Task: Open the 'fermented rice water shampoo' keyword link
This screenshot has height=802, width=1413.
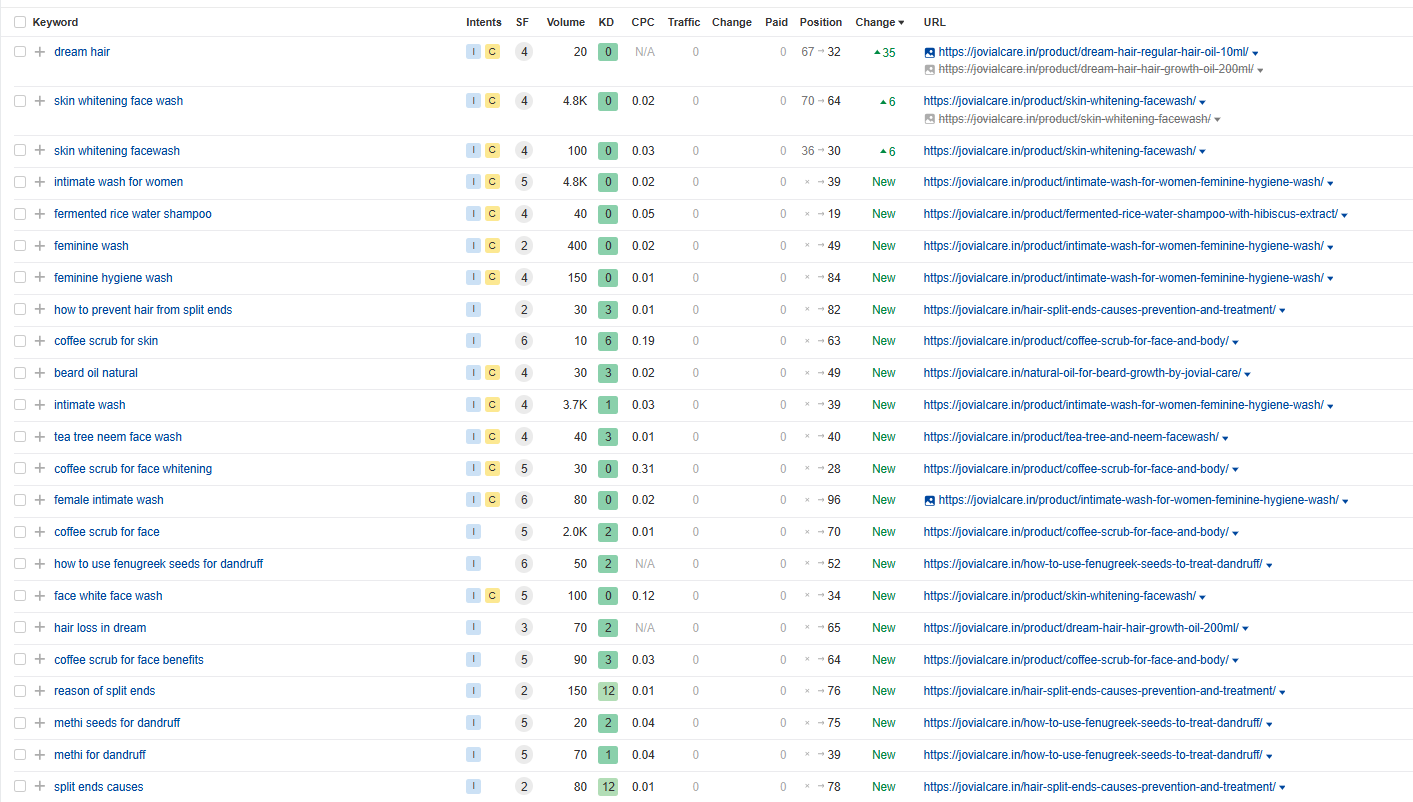Action: (x=132, y=214)
